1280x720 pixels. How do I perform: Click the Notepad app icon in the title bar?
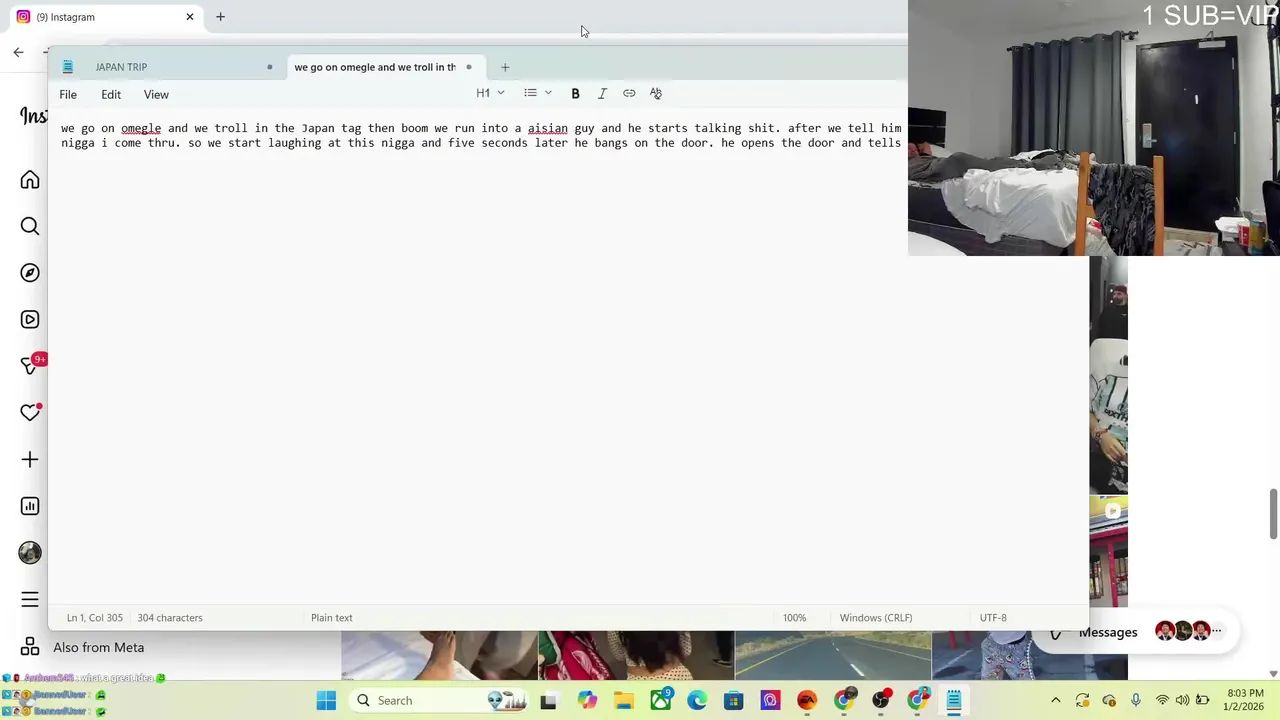tap(67, 67)
